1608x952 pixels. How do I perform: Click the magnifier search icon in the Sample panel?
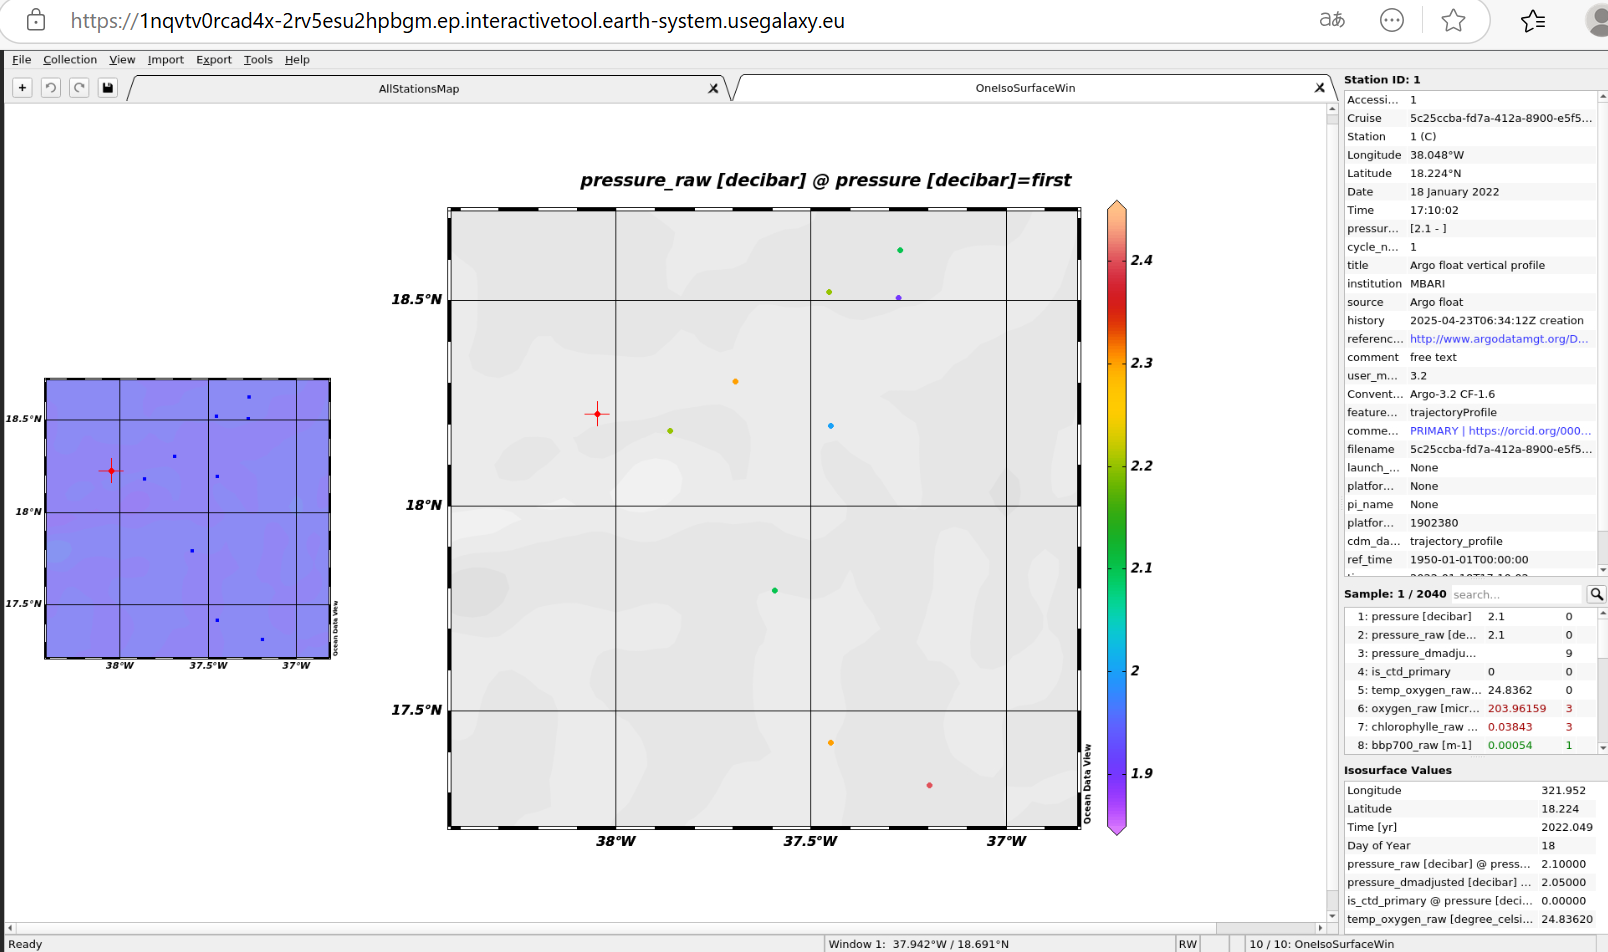pos(1596,593)
